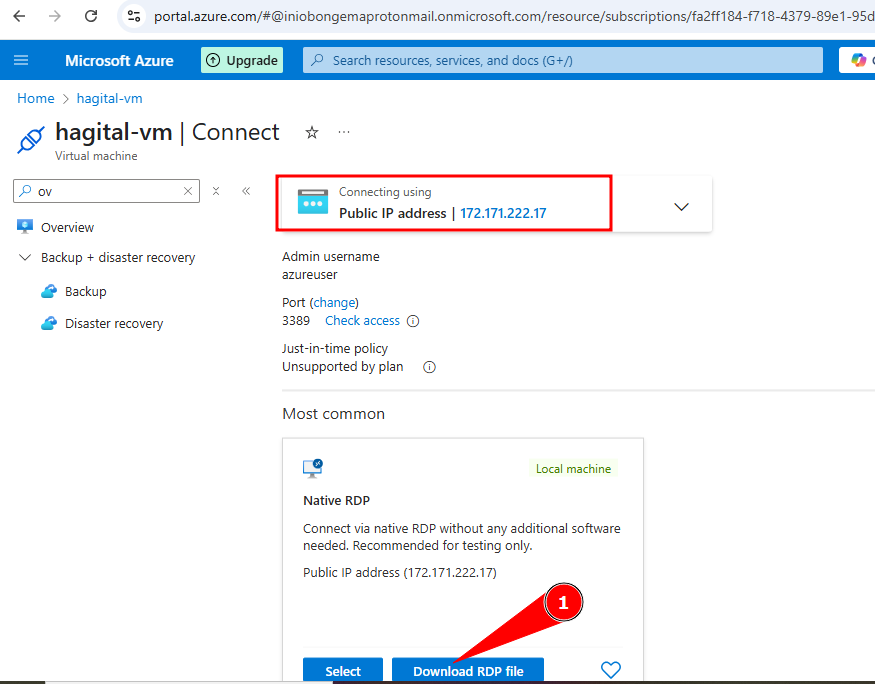
Task: Favorite Native RDP with the heart icon
Action: click(x=610, y=669)
